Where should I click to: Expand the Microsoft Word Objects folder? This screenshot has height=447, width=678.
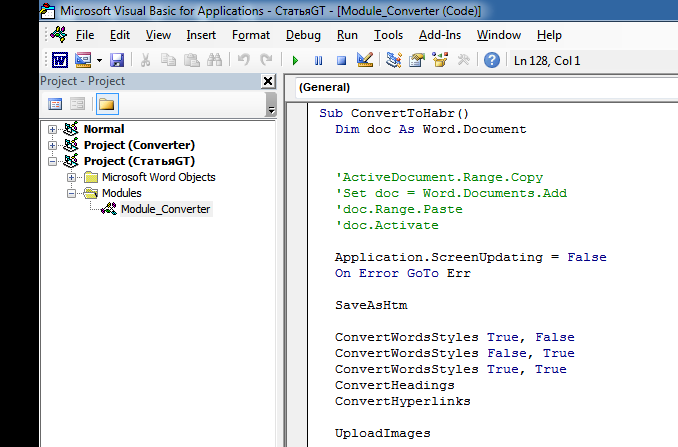pos(72,177)
